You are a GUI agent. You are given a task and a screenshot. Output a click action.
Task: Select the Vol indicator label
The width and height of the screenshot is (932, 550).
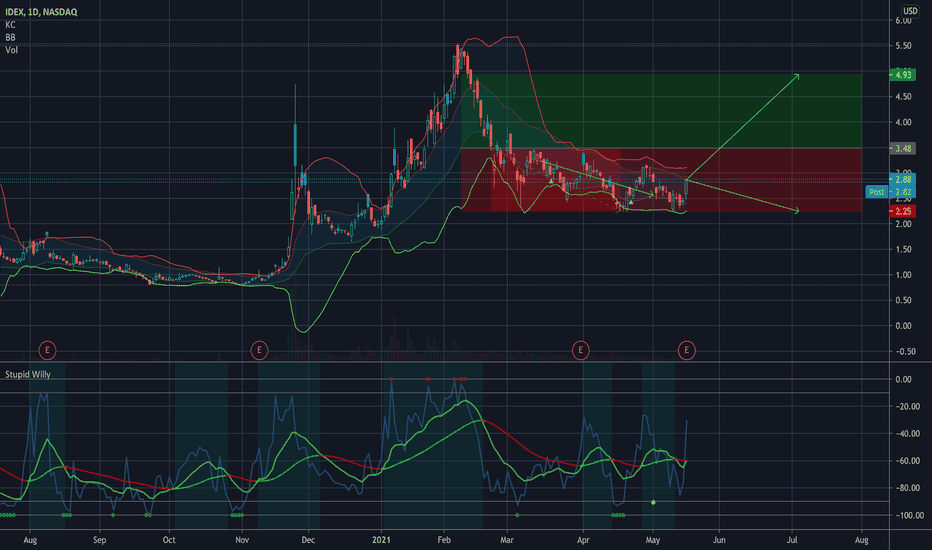(x=11, y=50)
